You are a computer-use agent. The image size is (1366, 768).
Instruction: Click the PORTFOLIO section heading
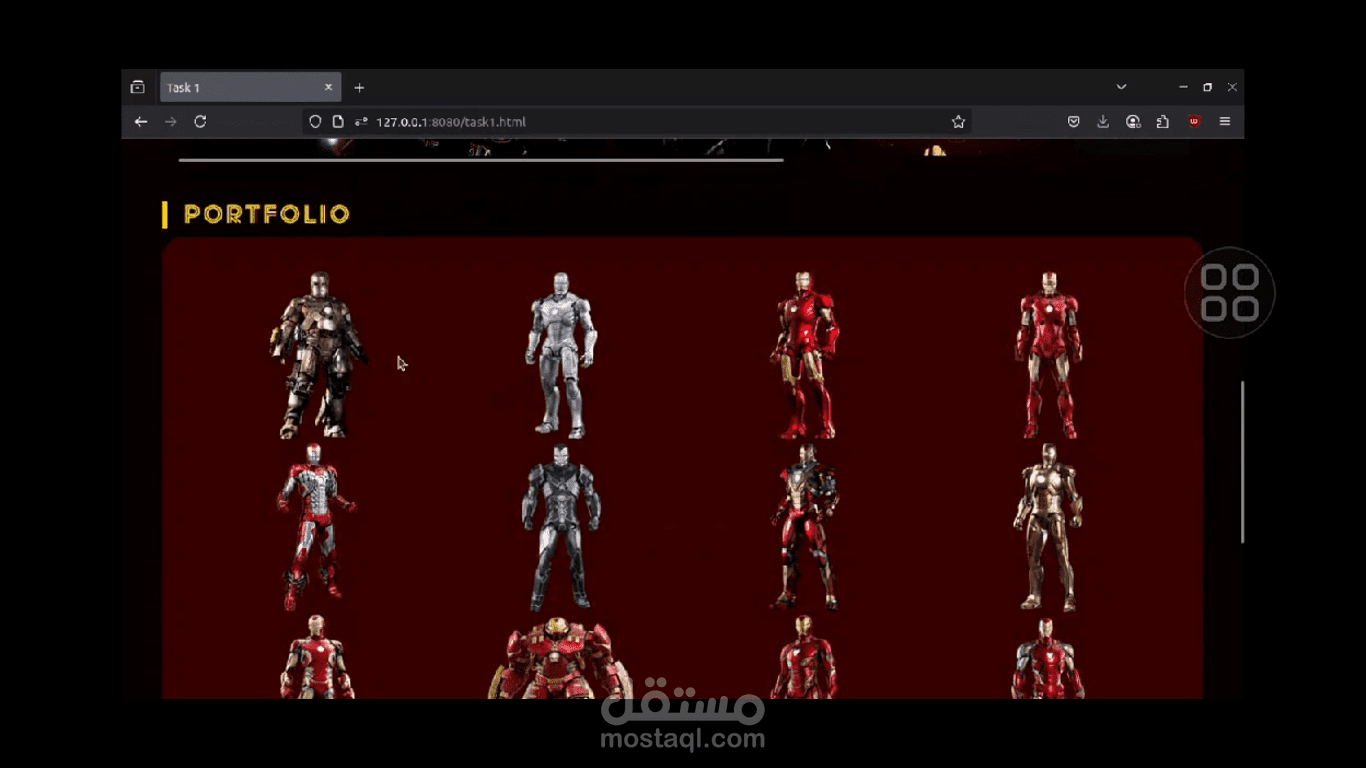coord(267,214)
